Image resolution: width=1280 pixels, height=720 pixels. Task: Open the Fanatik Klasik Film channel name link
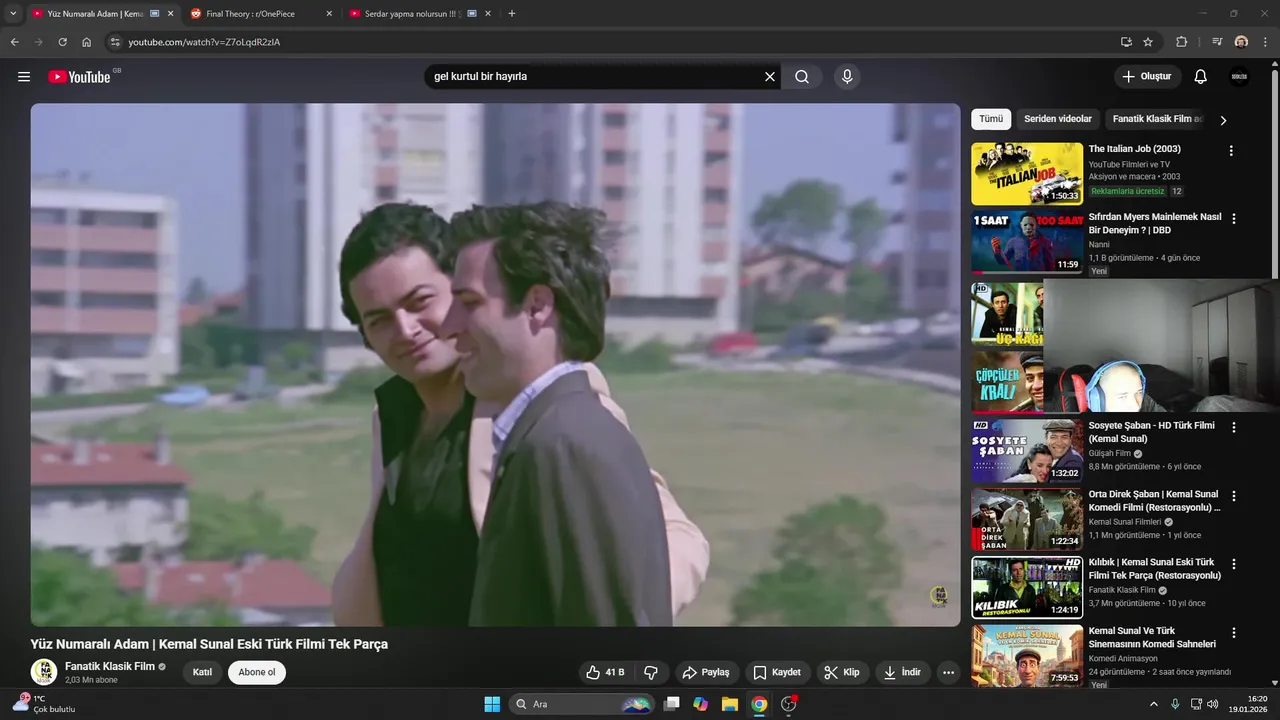pyautogui.click(x=110, y=666)
